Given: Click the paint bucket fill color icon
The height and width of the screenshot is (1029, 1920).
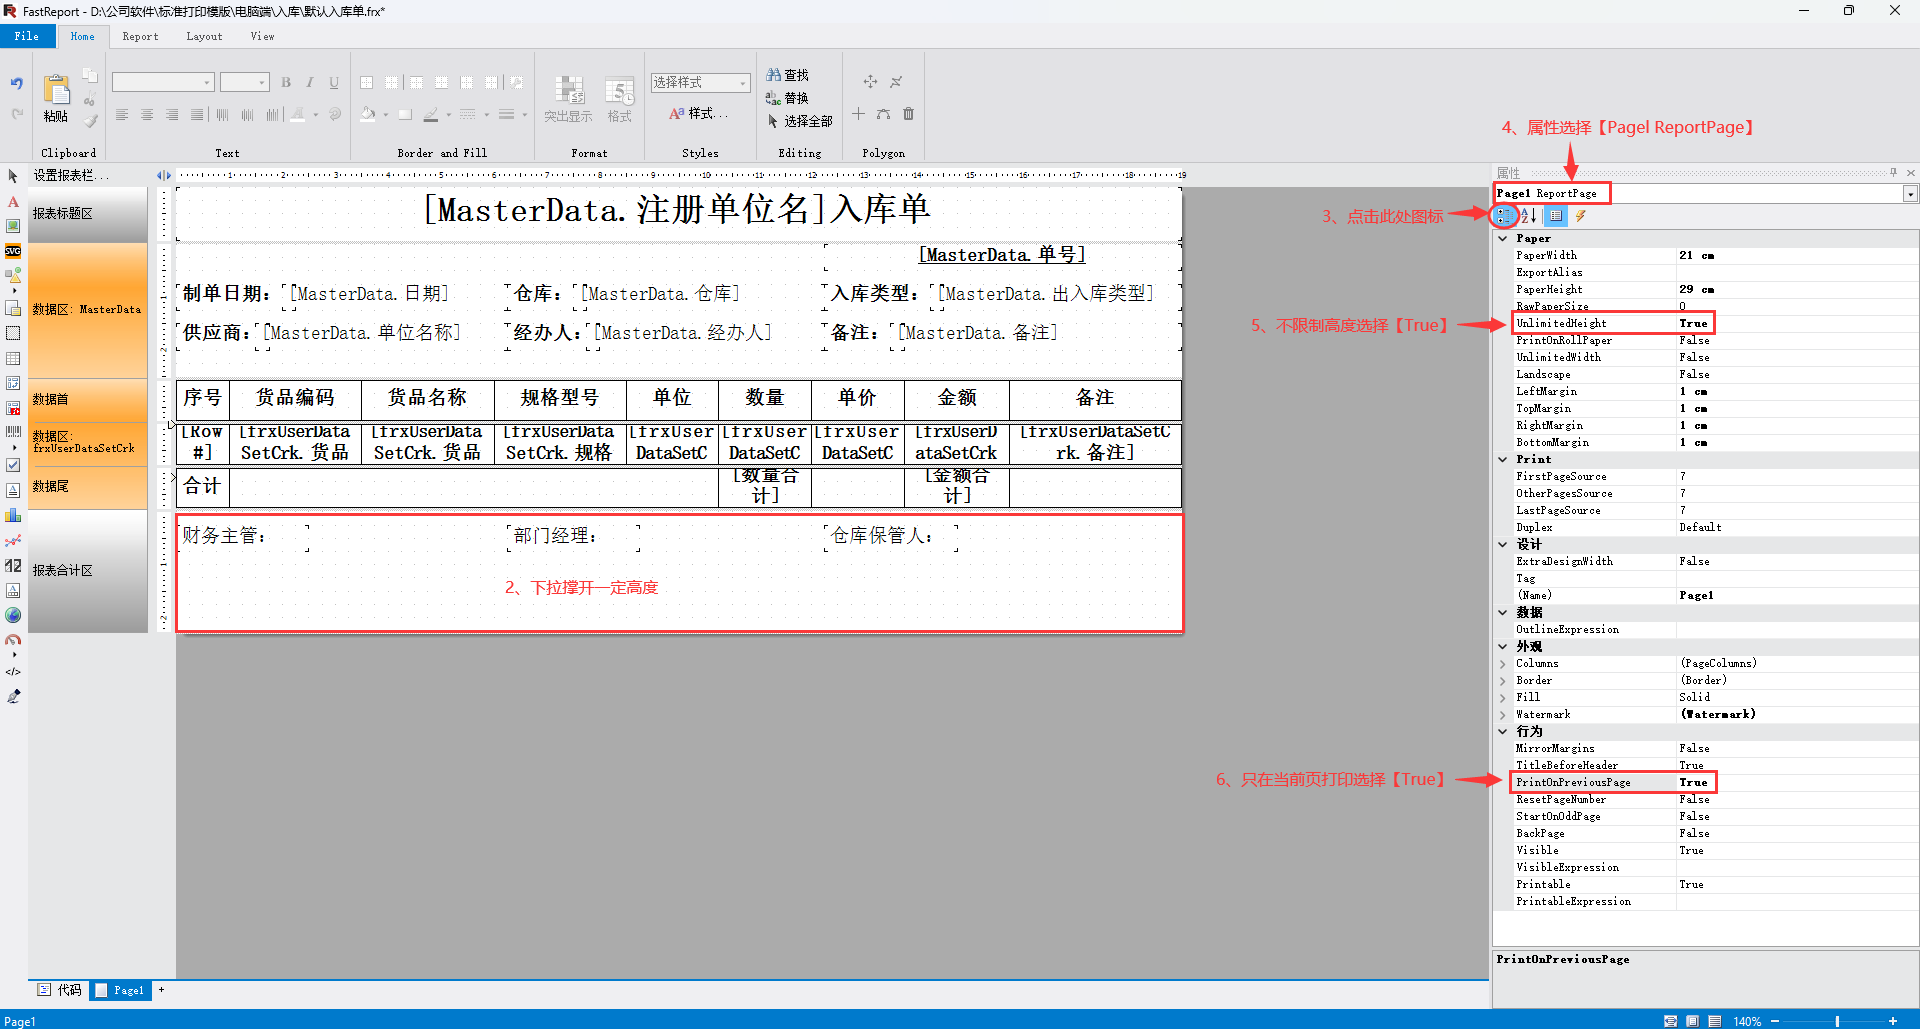Looking at the screenshot, I should pos(368,115).
